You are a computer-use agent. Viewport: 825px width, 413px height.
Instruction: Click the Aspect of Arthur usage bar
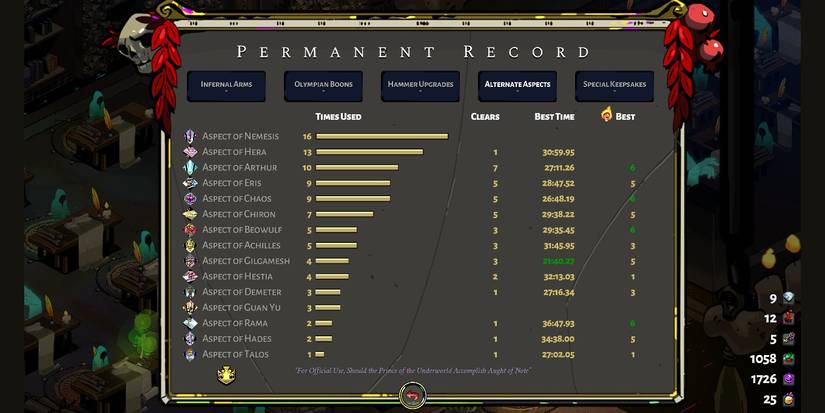357,167
